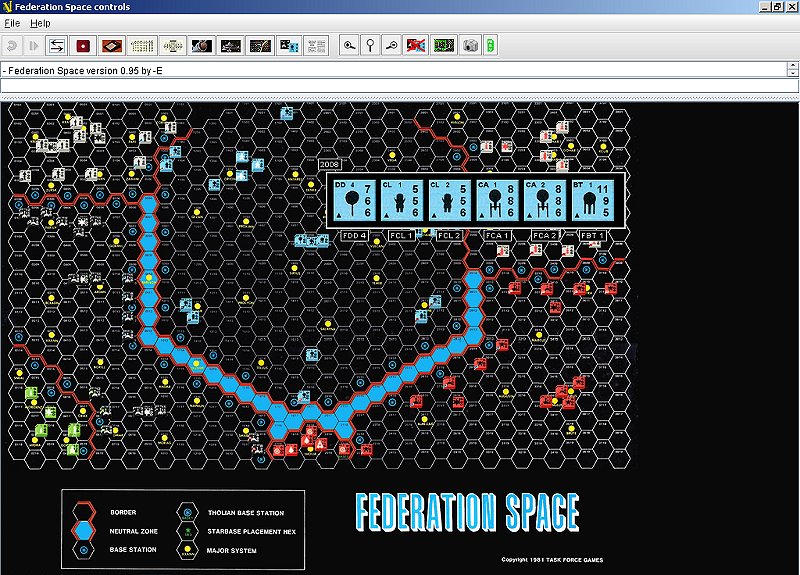
Task: Click the FCA 1 label
Action: coord(497,236)
